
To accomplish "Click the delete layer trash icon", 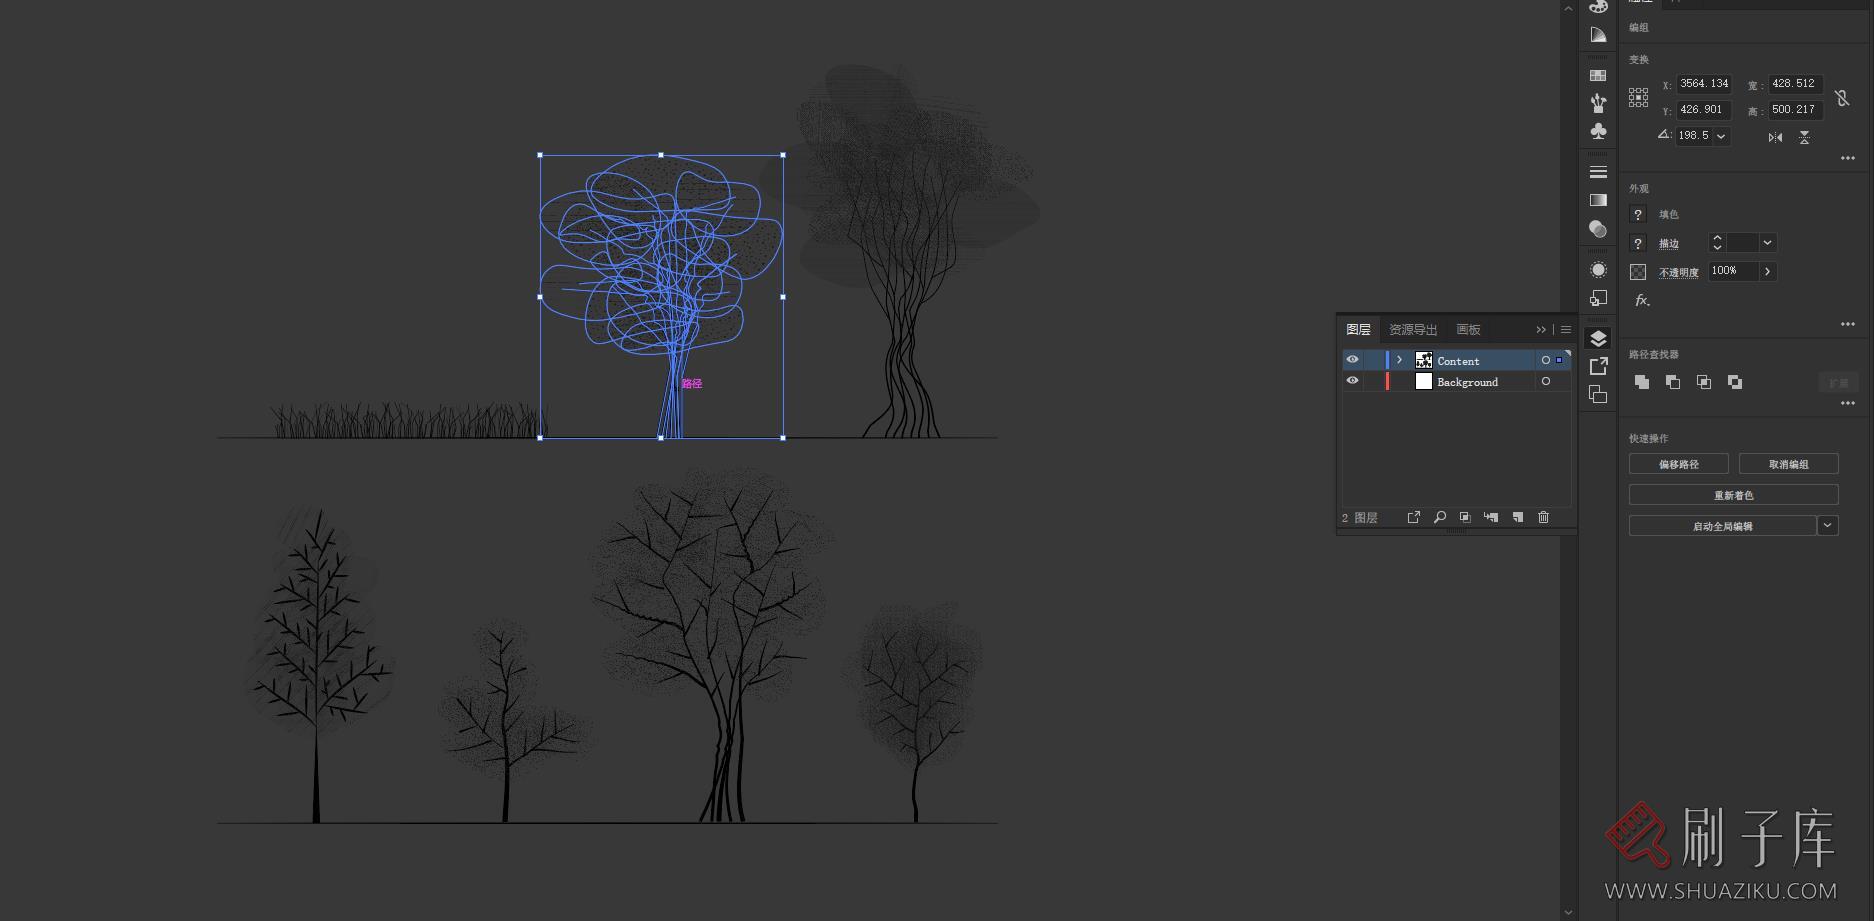I will (1543, 517).
